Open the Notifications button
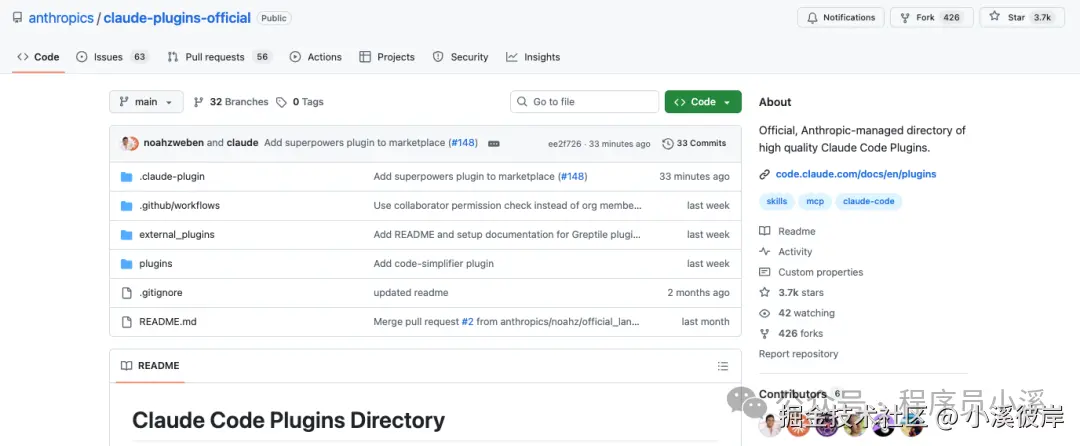 tap(840, 18)
